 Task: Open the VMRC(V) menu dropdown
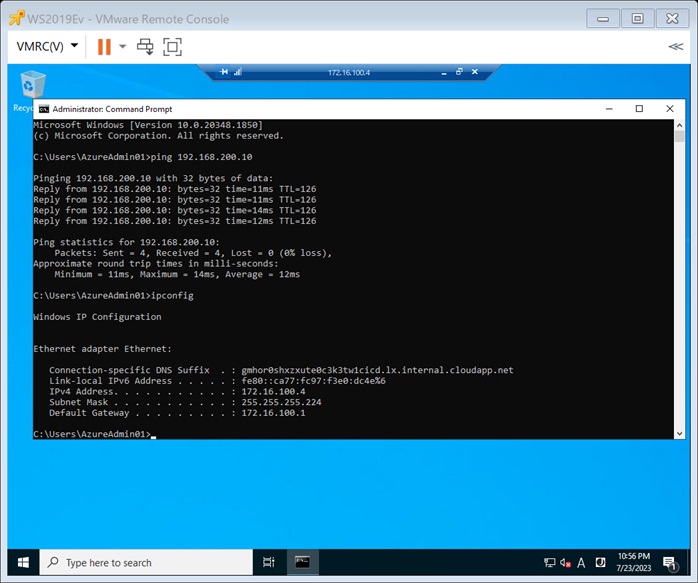[47, 46]
